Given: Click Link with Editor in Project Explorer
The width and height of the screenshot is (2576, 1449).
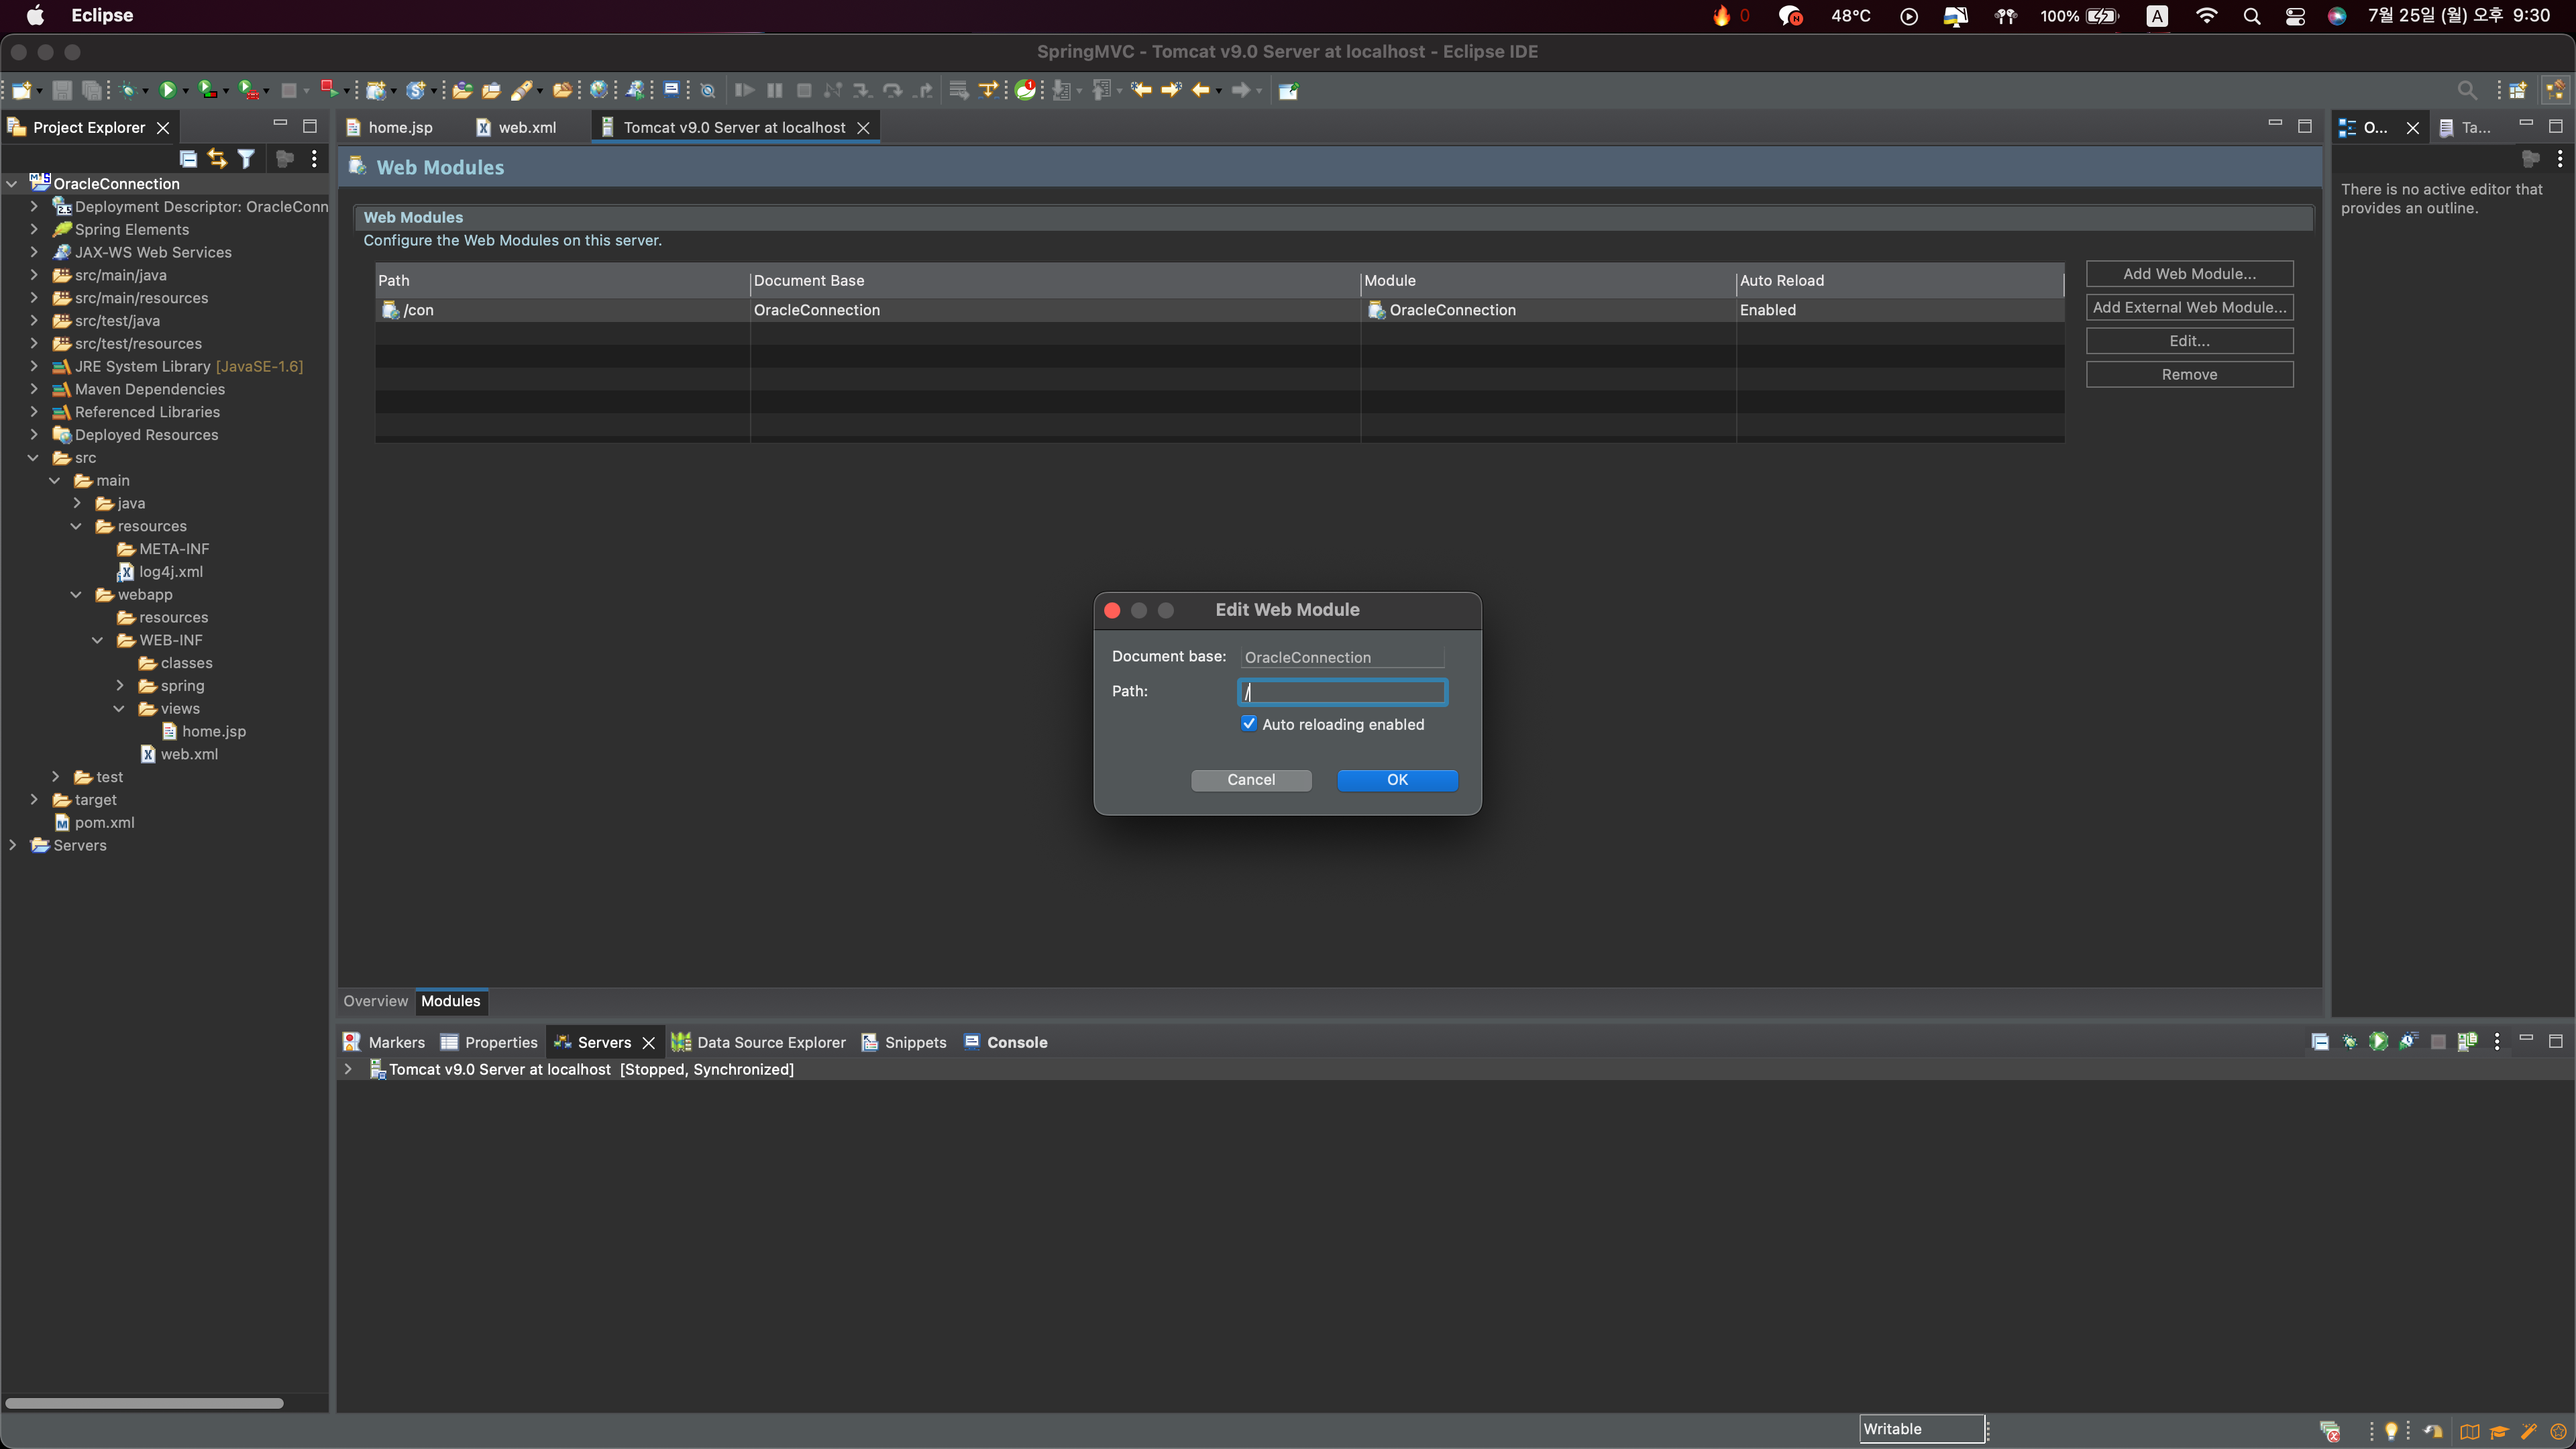Looking at the screenshot, I should (217, 158).
